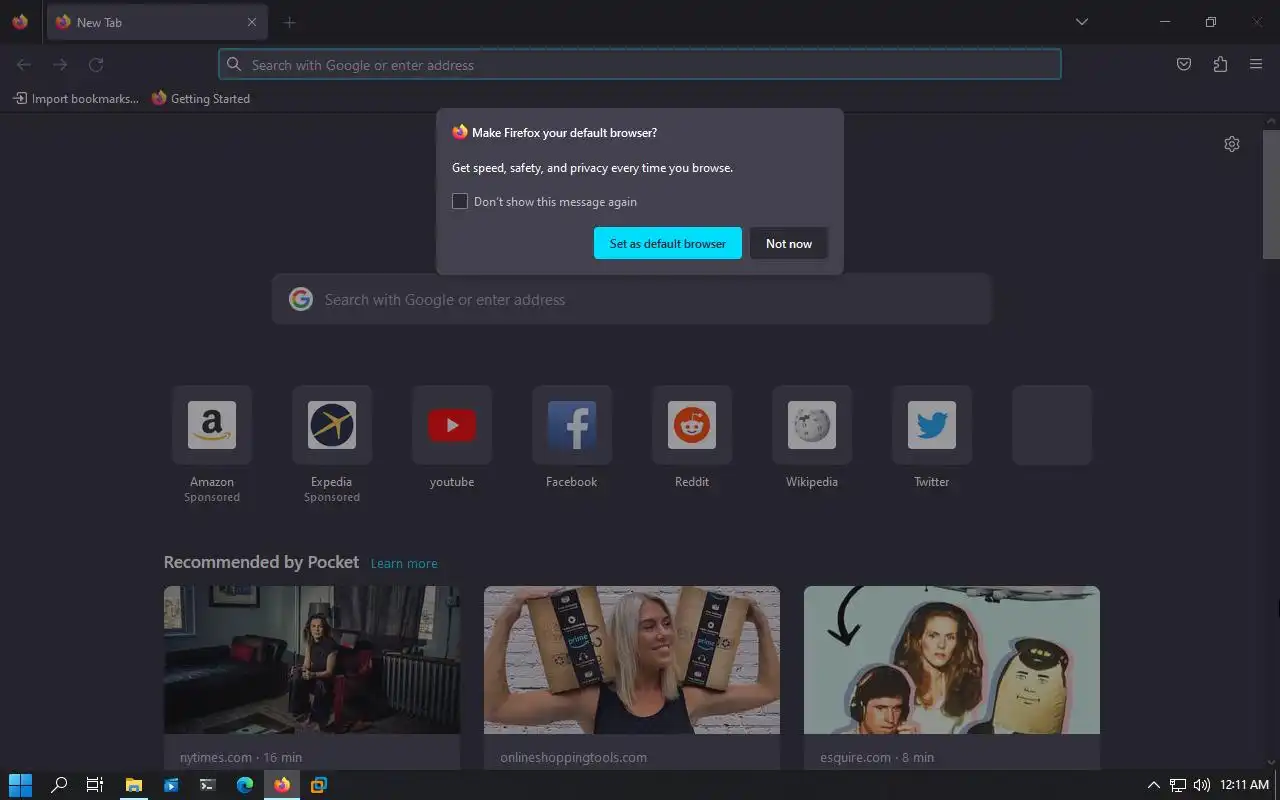Screen dimensions: 1280x800
Task: Open the 12:11 AM clock
Action: [1245, 785]
